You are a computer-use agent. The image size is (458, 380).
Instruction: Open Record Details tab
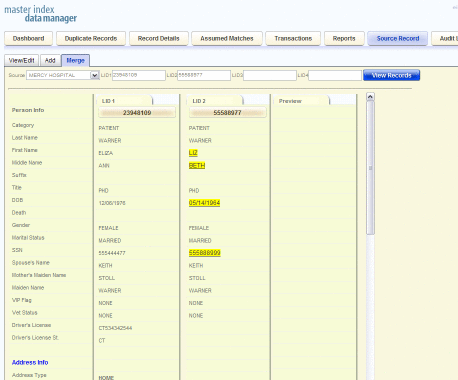pos(159,39)
